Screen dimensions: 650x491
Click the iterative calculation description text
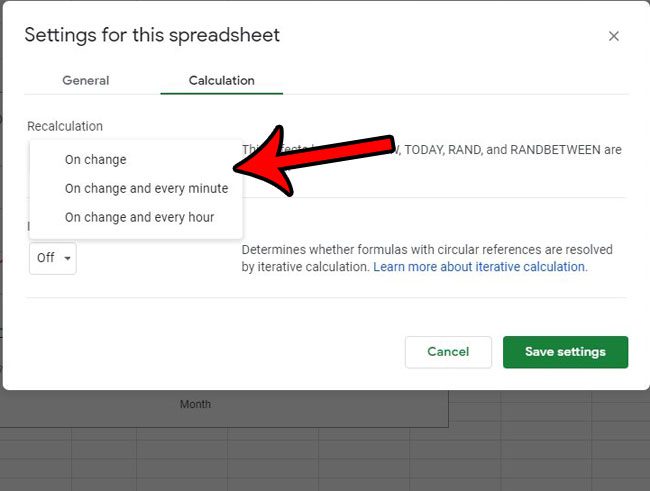click(x=427, y=250)
